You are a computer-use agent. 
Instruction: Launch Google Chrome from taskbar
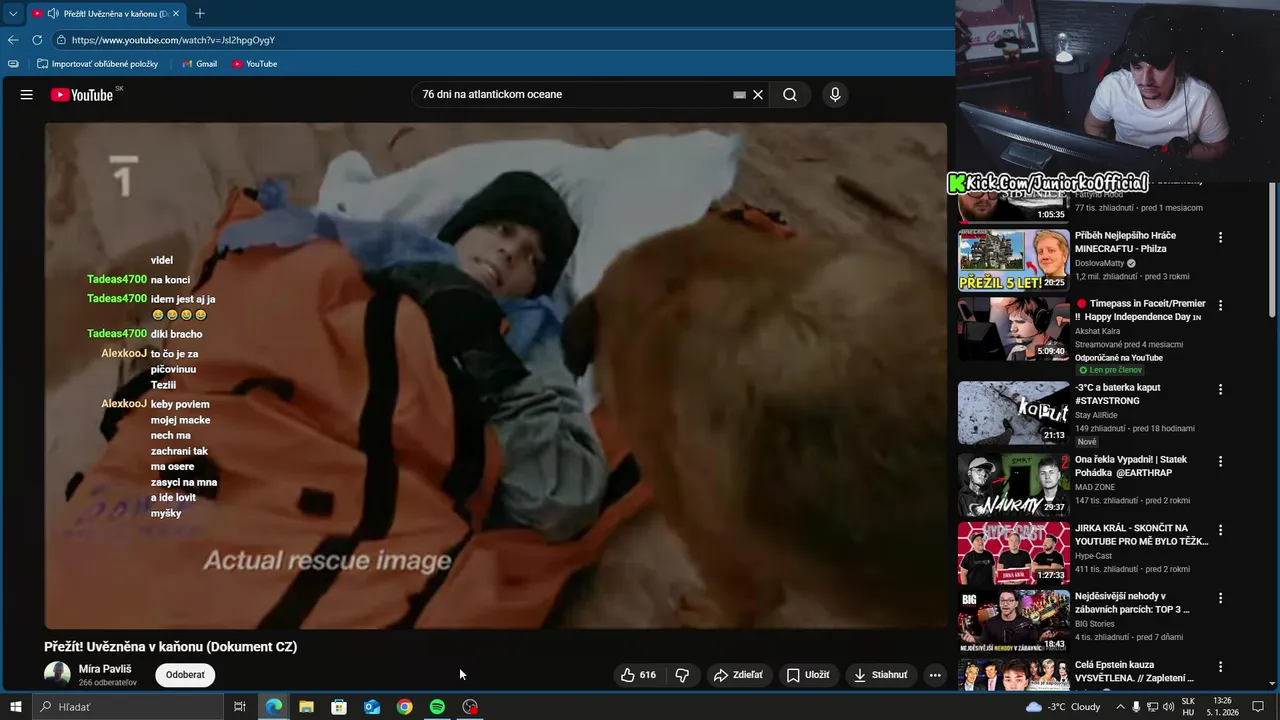pos(404,707)
